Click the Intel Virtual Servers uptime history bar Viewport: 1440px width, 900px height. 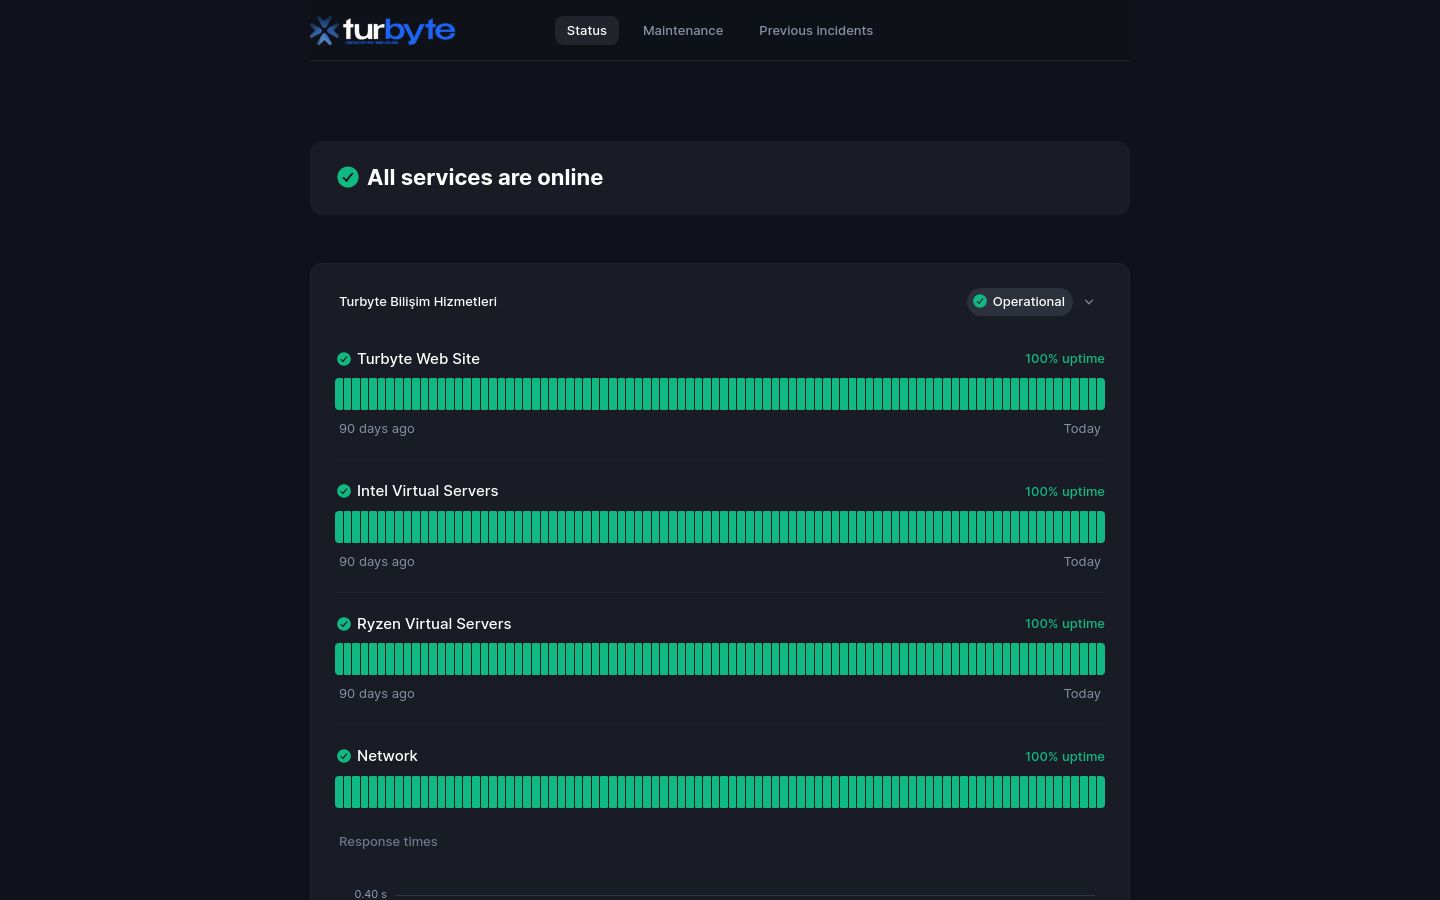pos(720,527)
